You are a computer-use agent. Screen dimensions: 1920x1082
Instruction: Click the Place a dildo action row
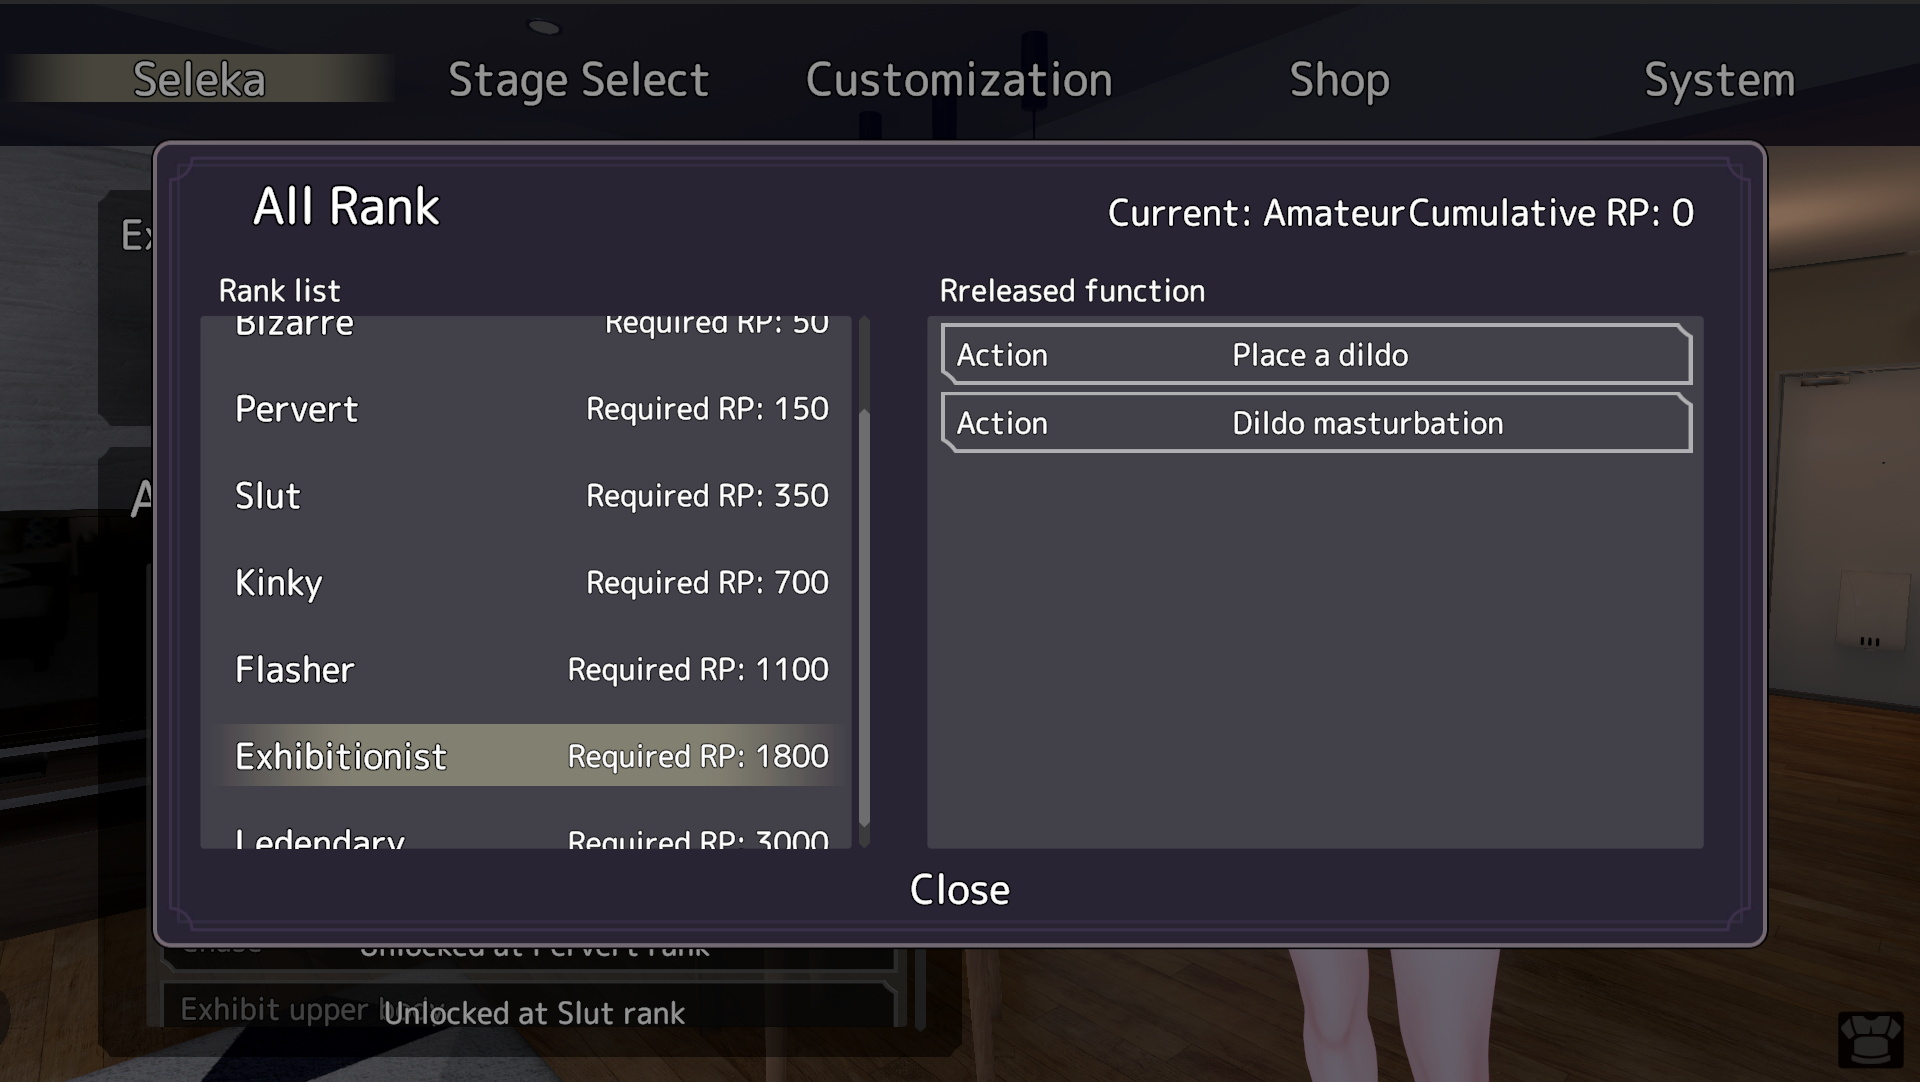point(1316,355)
